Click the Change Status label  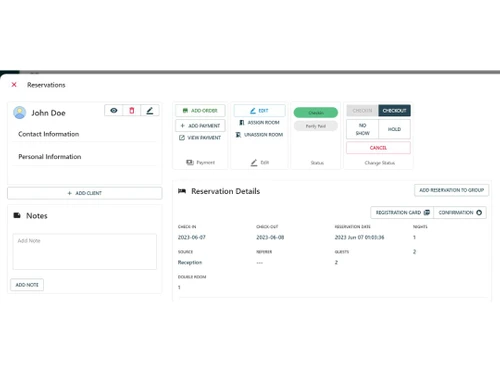[x=379, y=163]
